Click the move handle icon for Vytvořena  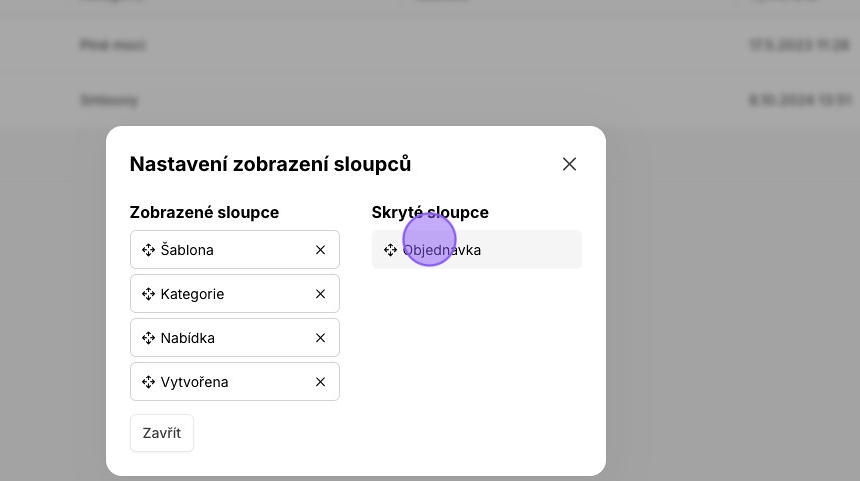pyautogui.click(x=148, y=382)
